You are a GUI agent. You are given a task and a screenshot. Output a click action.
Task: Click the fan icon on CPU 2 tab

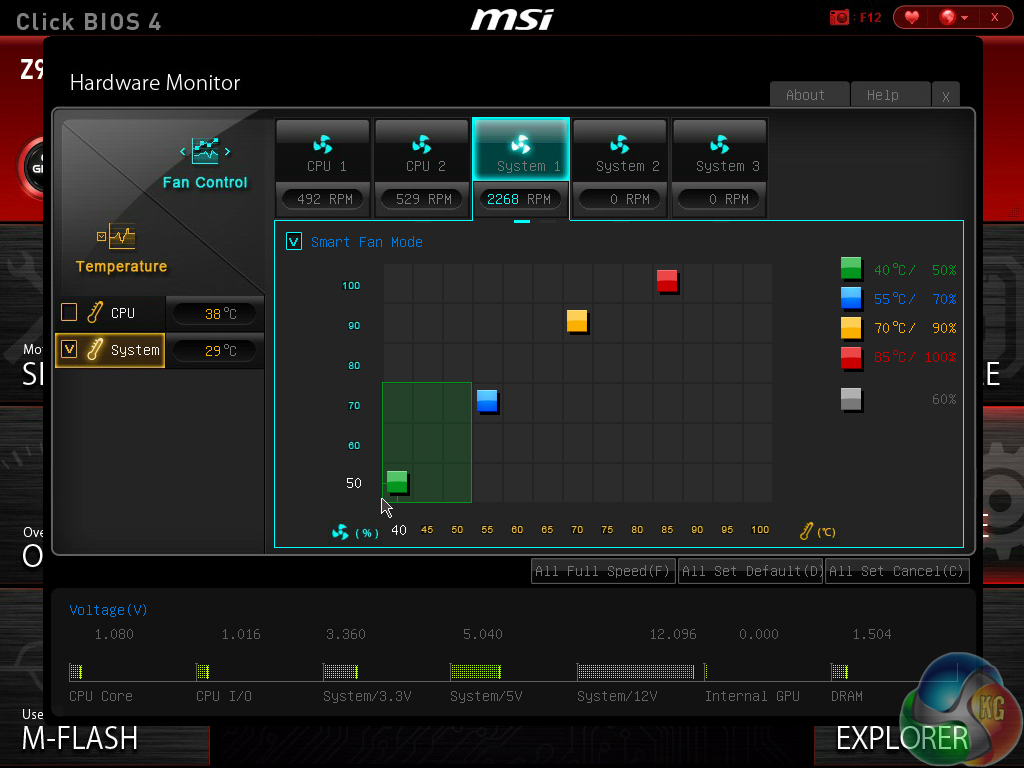[422, 144]
